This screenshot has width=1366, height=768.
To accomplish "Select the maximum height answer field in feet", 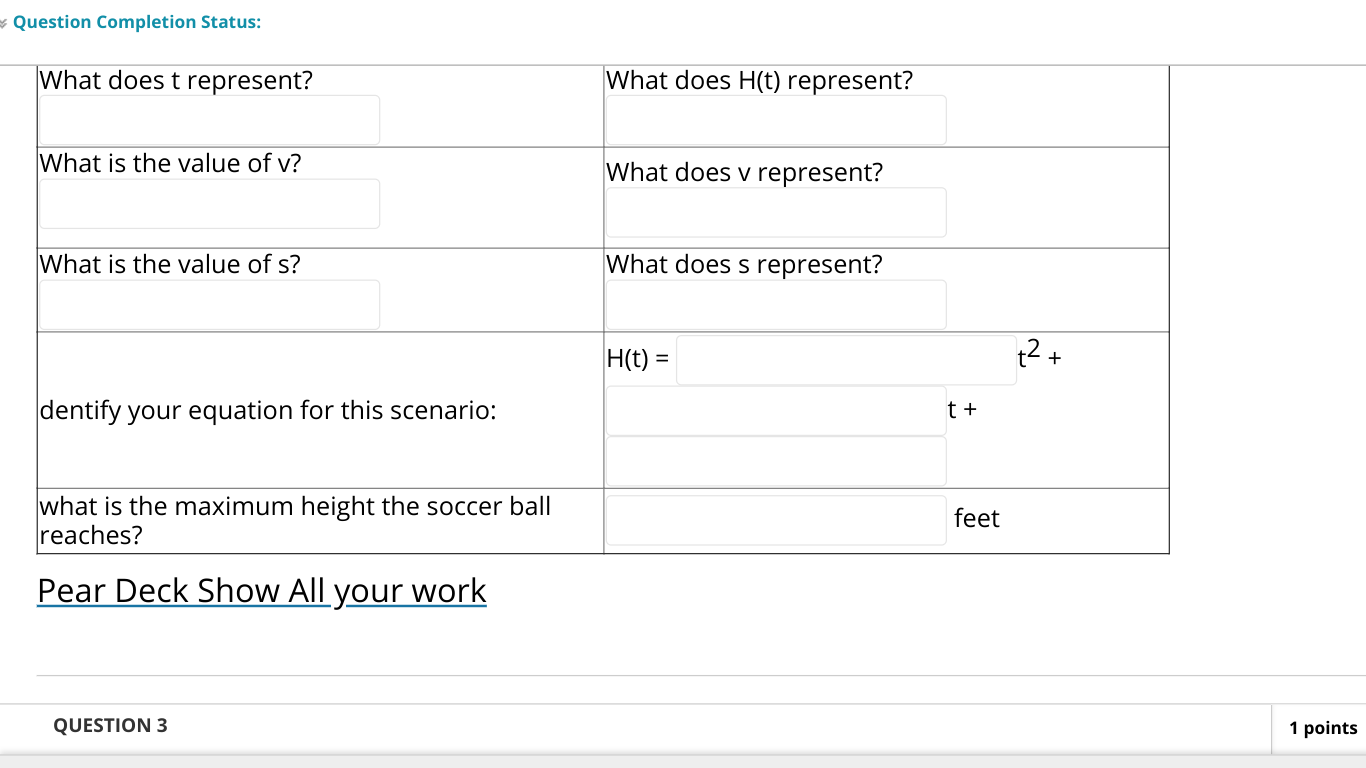I will click(776, 520).
